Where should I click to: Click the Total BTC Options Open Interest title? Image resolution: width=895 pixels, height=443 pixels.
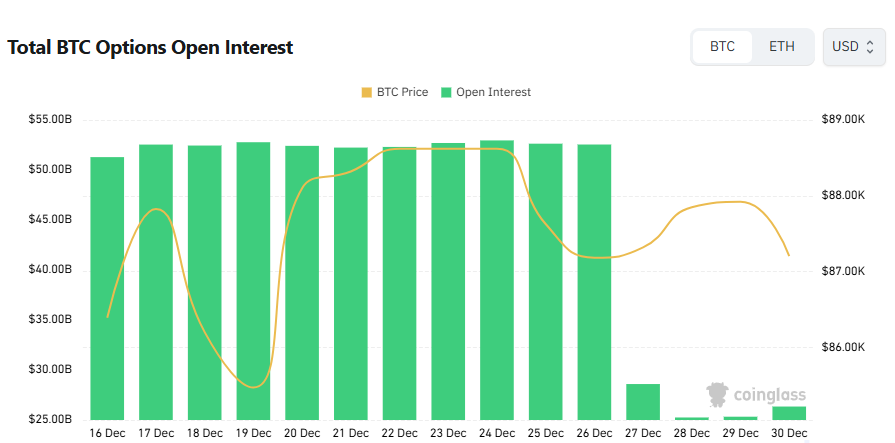150,47
